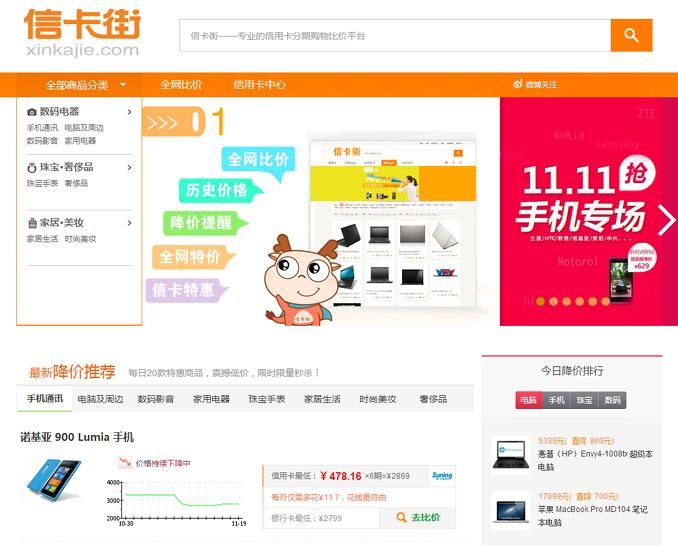Click the MacBook Pro laptop thumbnail
678x546 pixels.
(x=511, y=511)
